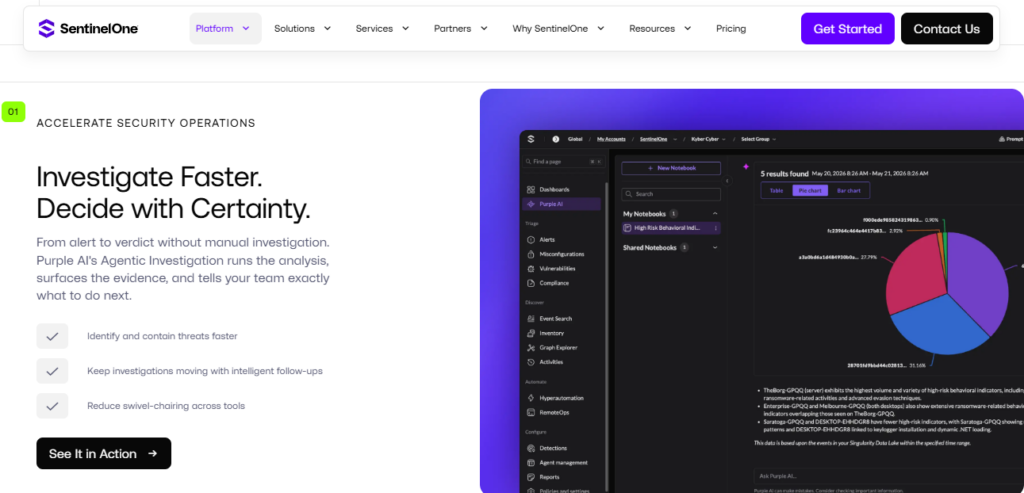
Task: Open the Reports sidebar icon
Action: (x=531, y=477)
